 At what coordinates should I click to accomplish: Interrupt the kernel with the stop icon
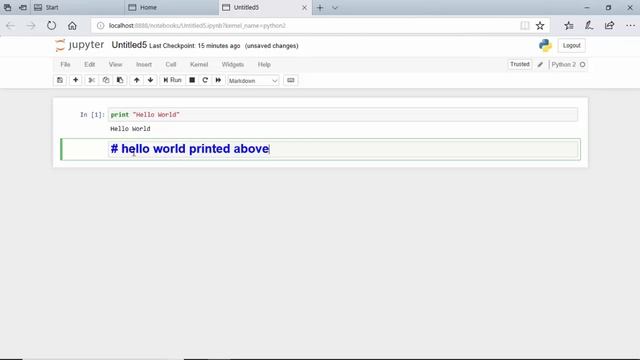[192, 80]
